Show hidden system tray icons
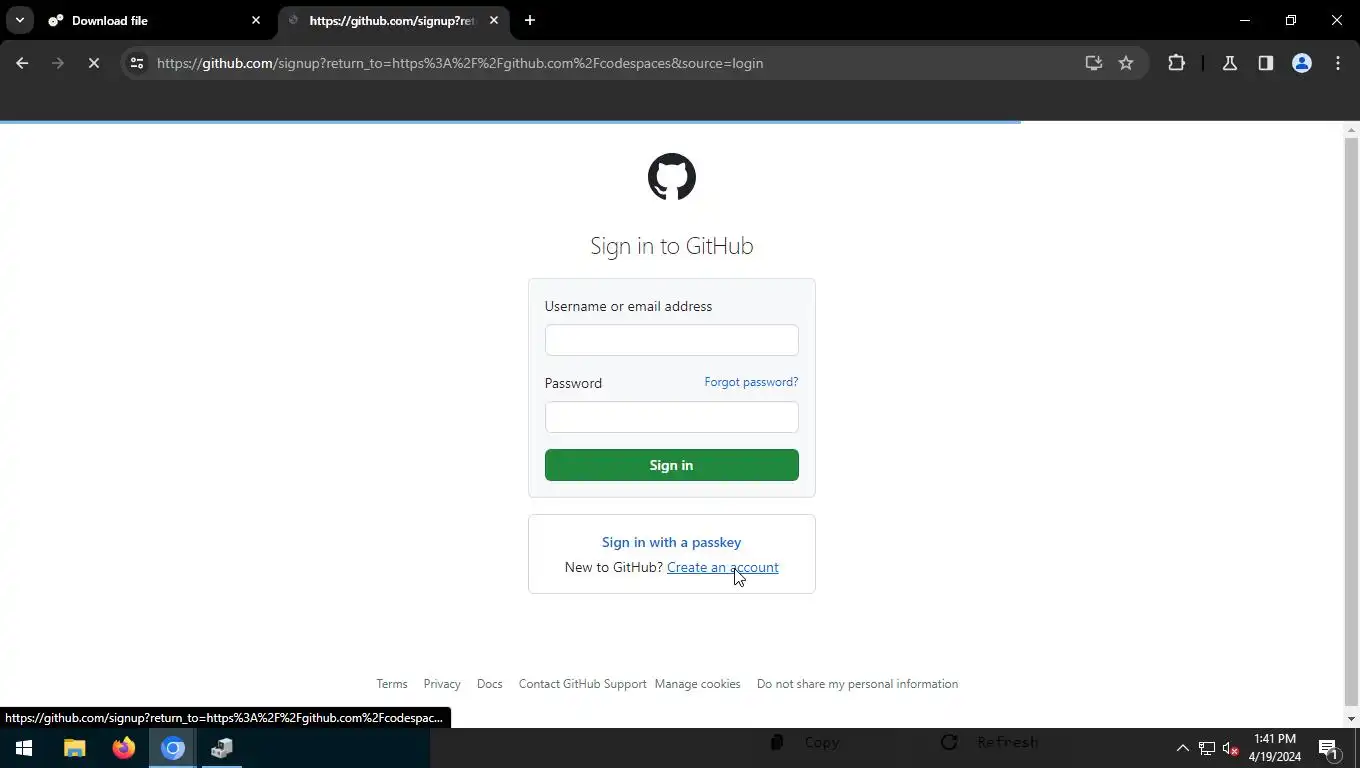Screen dimensions: 1360x768 pyautogui.click(x=1182, y=748)
